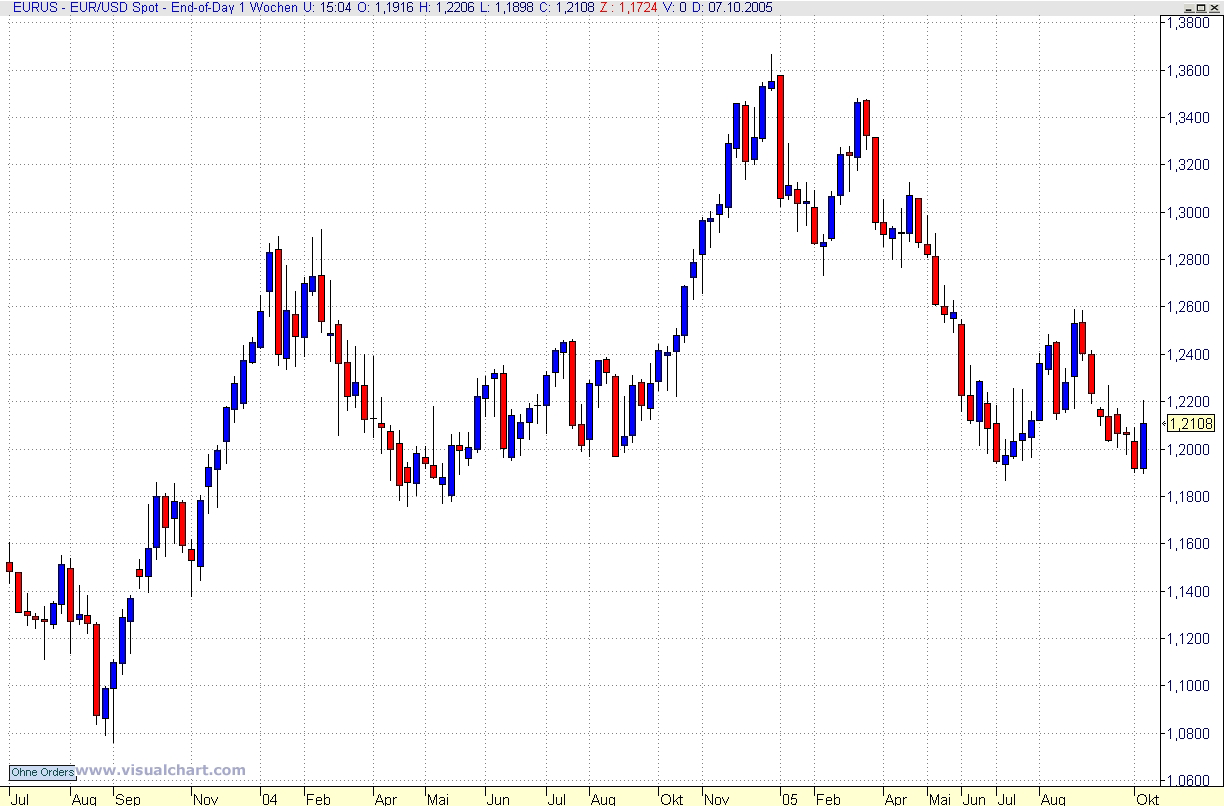Click the 1,3400 price axis label
Screen dimensions: 1224x806
tap(1189, 118)
